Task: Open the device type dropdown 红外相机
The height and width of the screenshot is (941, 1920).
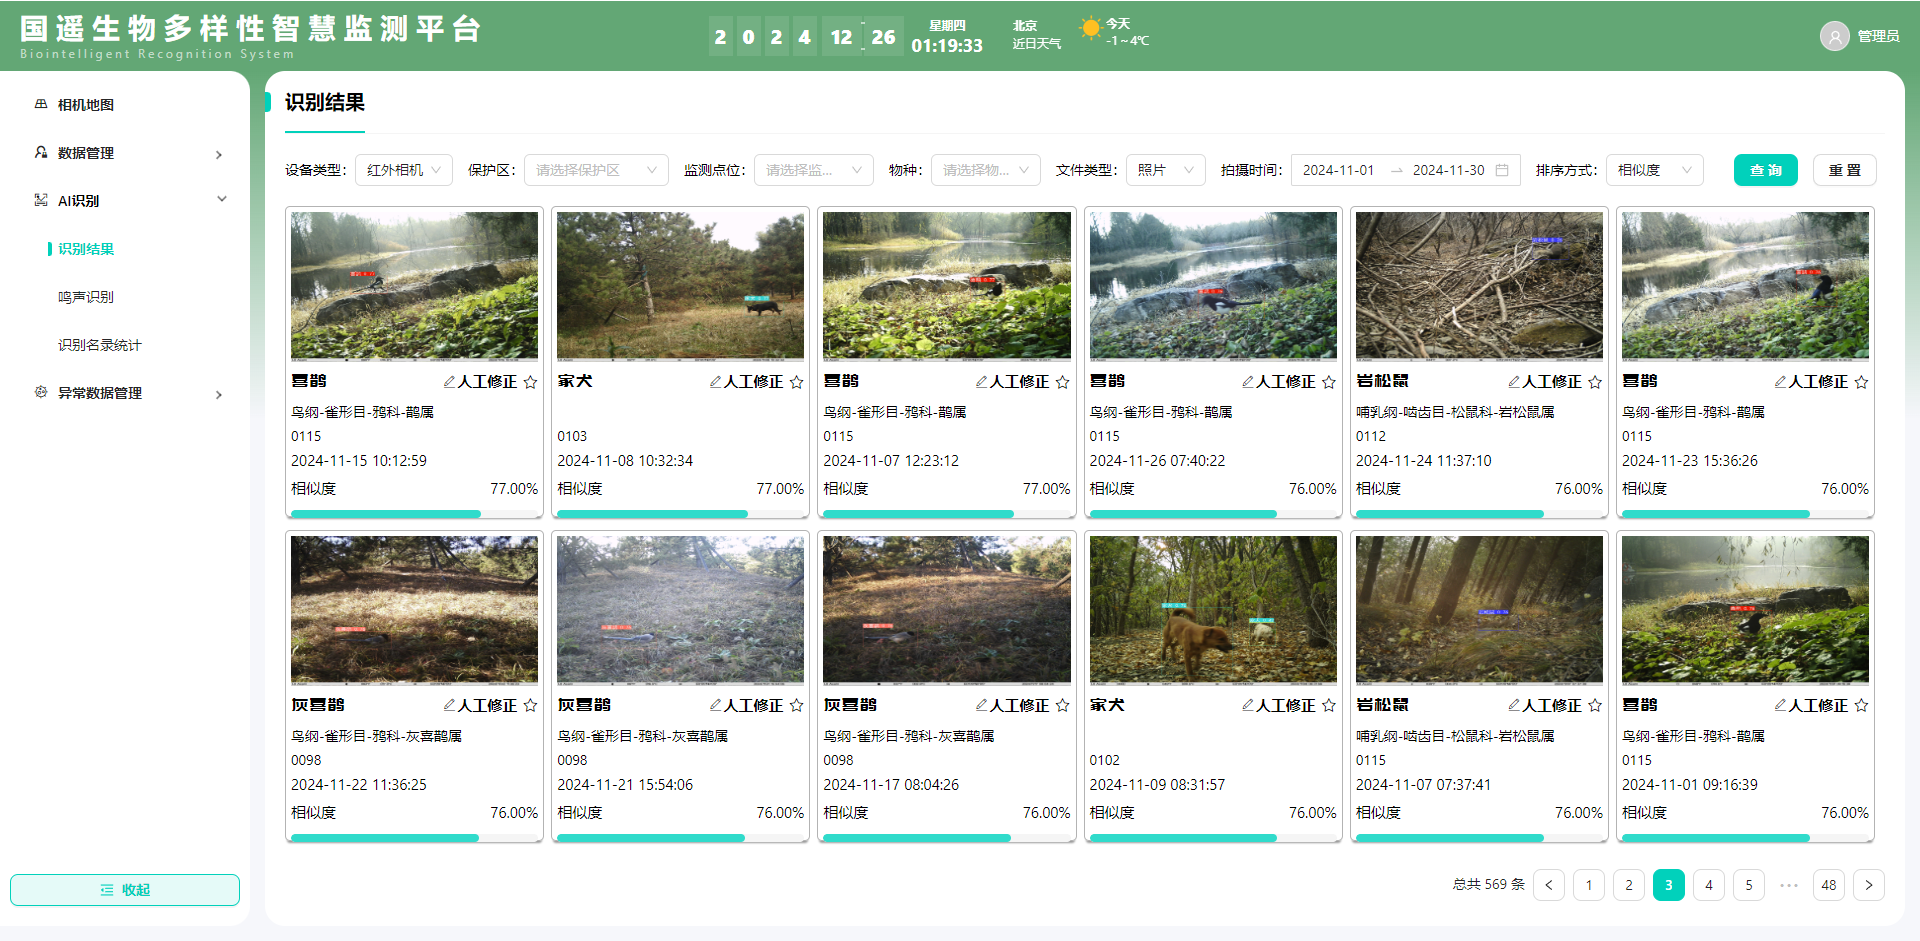Action: [404, 170]
